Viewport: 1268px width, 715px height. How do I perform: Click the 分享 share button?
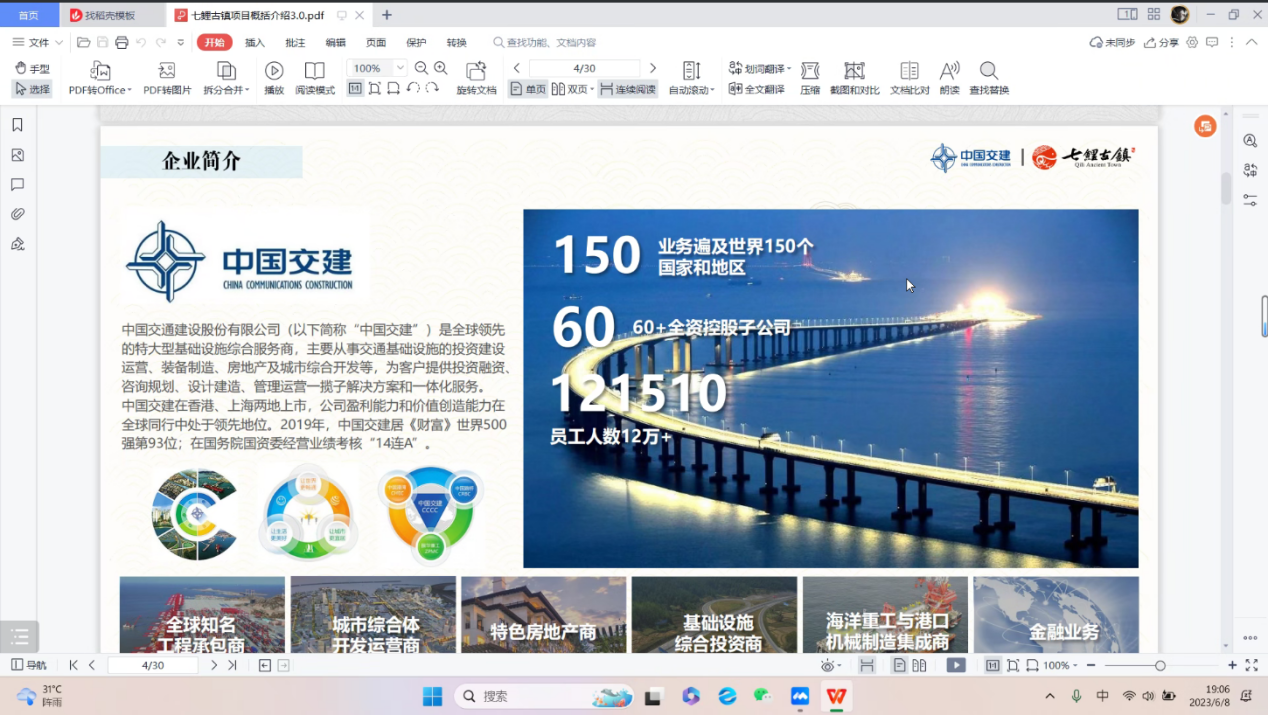tap(1161, 43)
